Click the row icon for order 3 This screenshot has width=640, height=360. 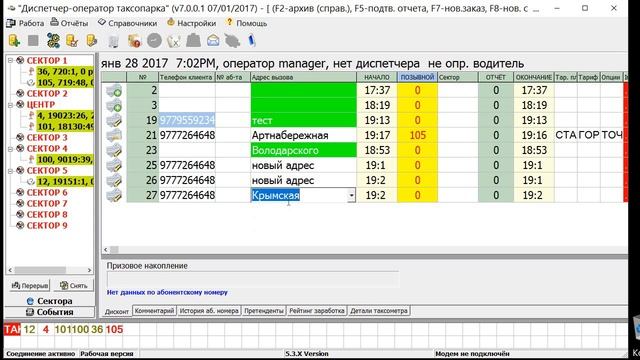[x=114, y=105]
